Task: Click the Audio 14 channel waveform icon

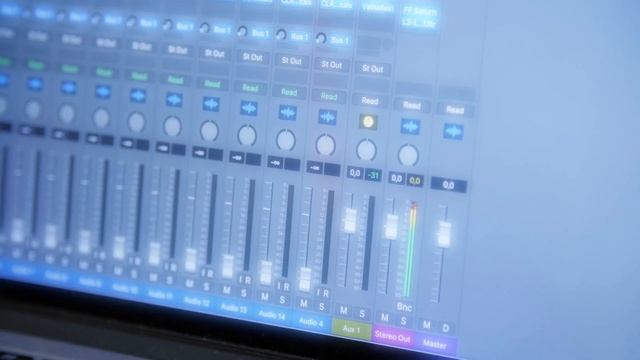Action: click(x=288, y=113)
